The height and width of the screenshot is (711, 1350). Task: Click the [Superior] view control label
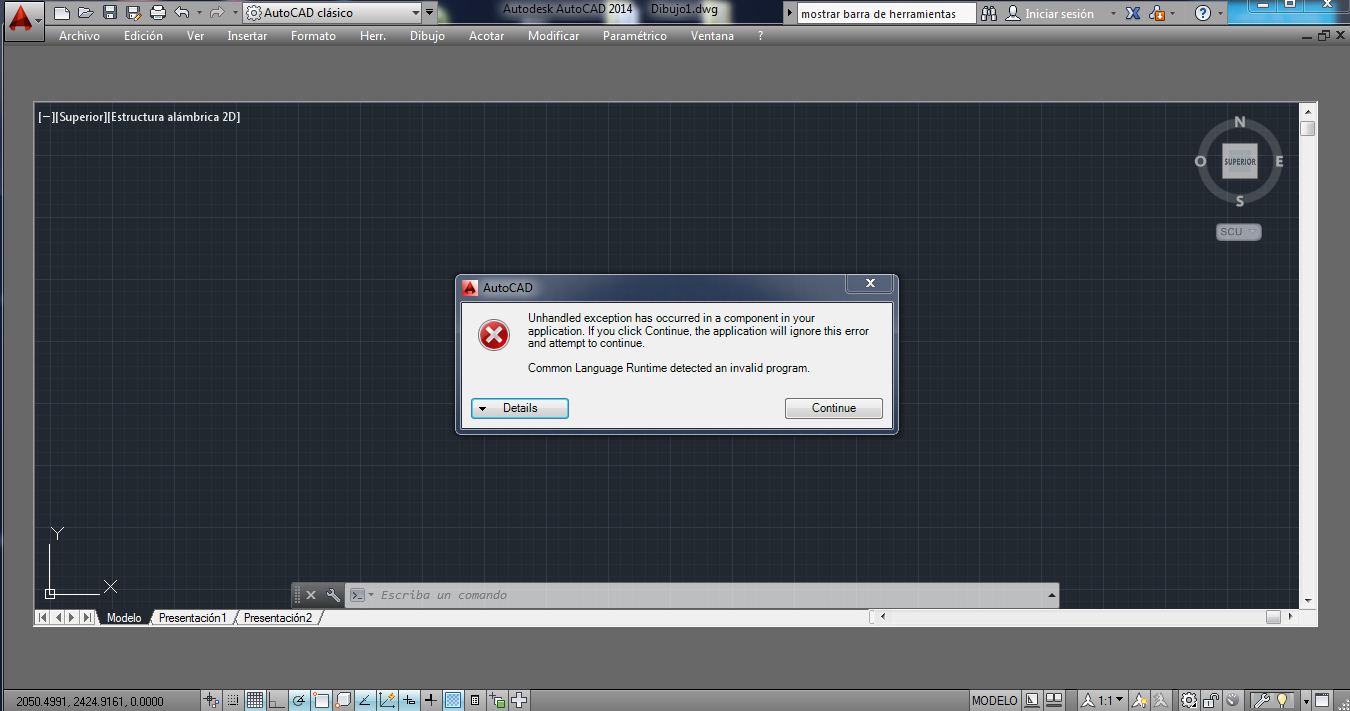tap(81, 117)
